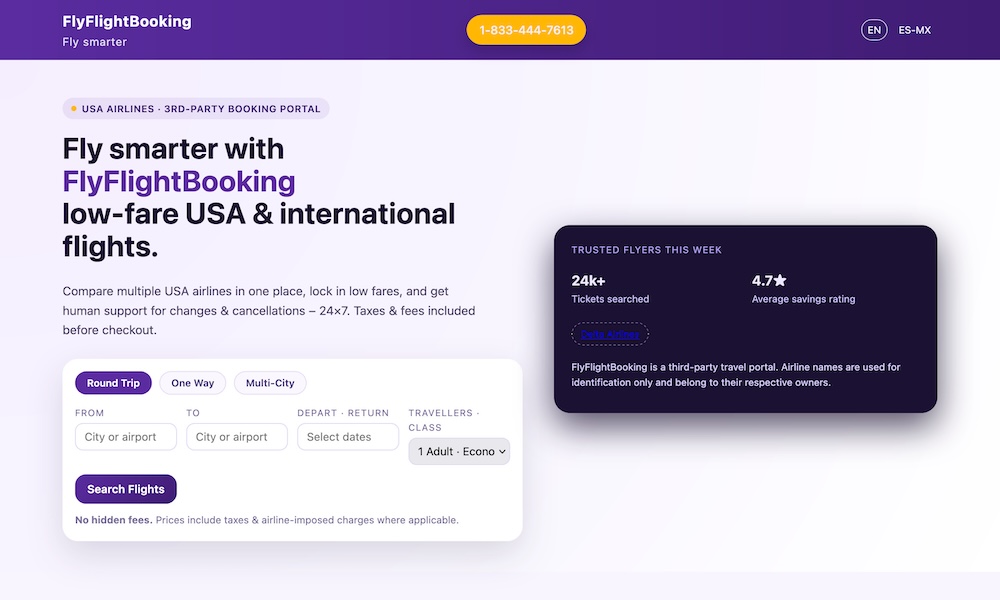Click the yellow dot in the USA Airlines badge
Image resolution: width=1000 pixels, height=600 pixels.
(x=72, y=108)
